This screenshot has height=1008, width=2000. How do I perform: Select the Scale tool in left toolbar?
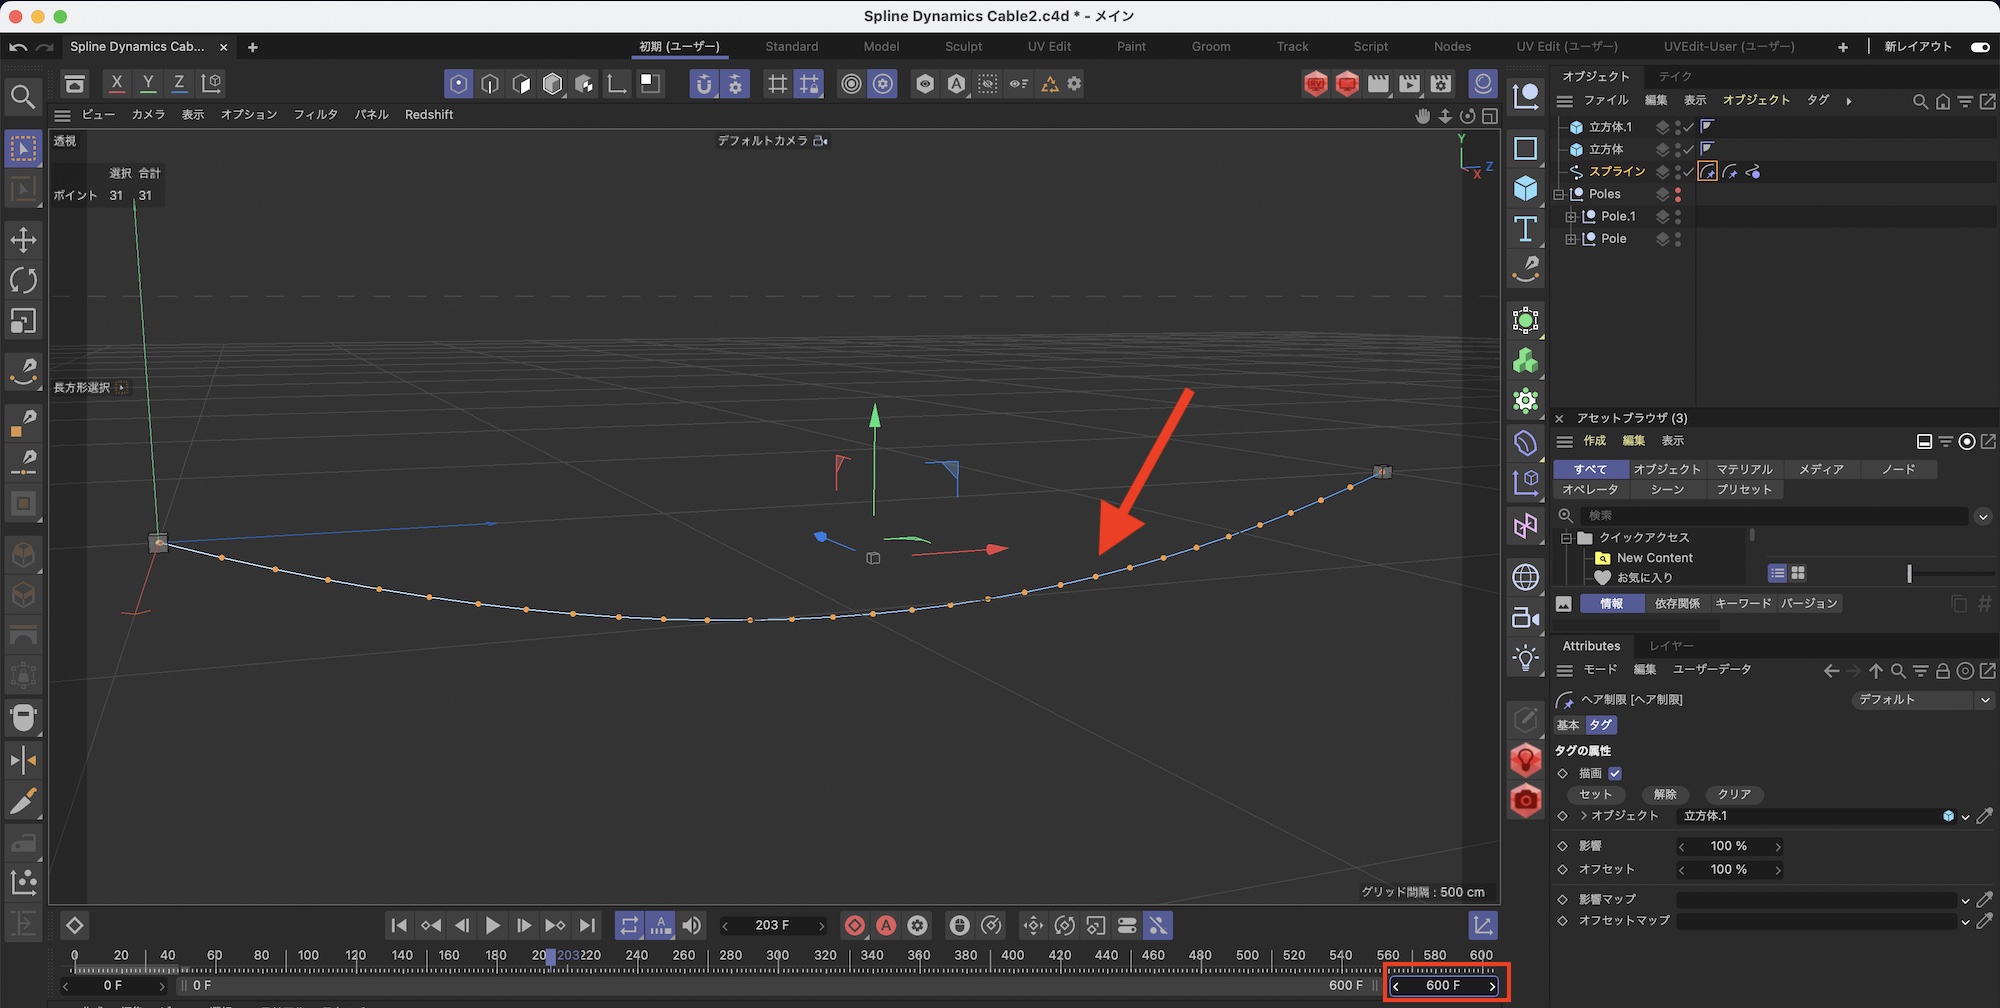(23, 321)
